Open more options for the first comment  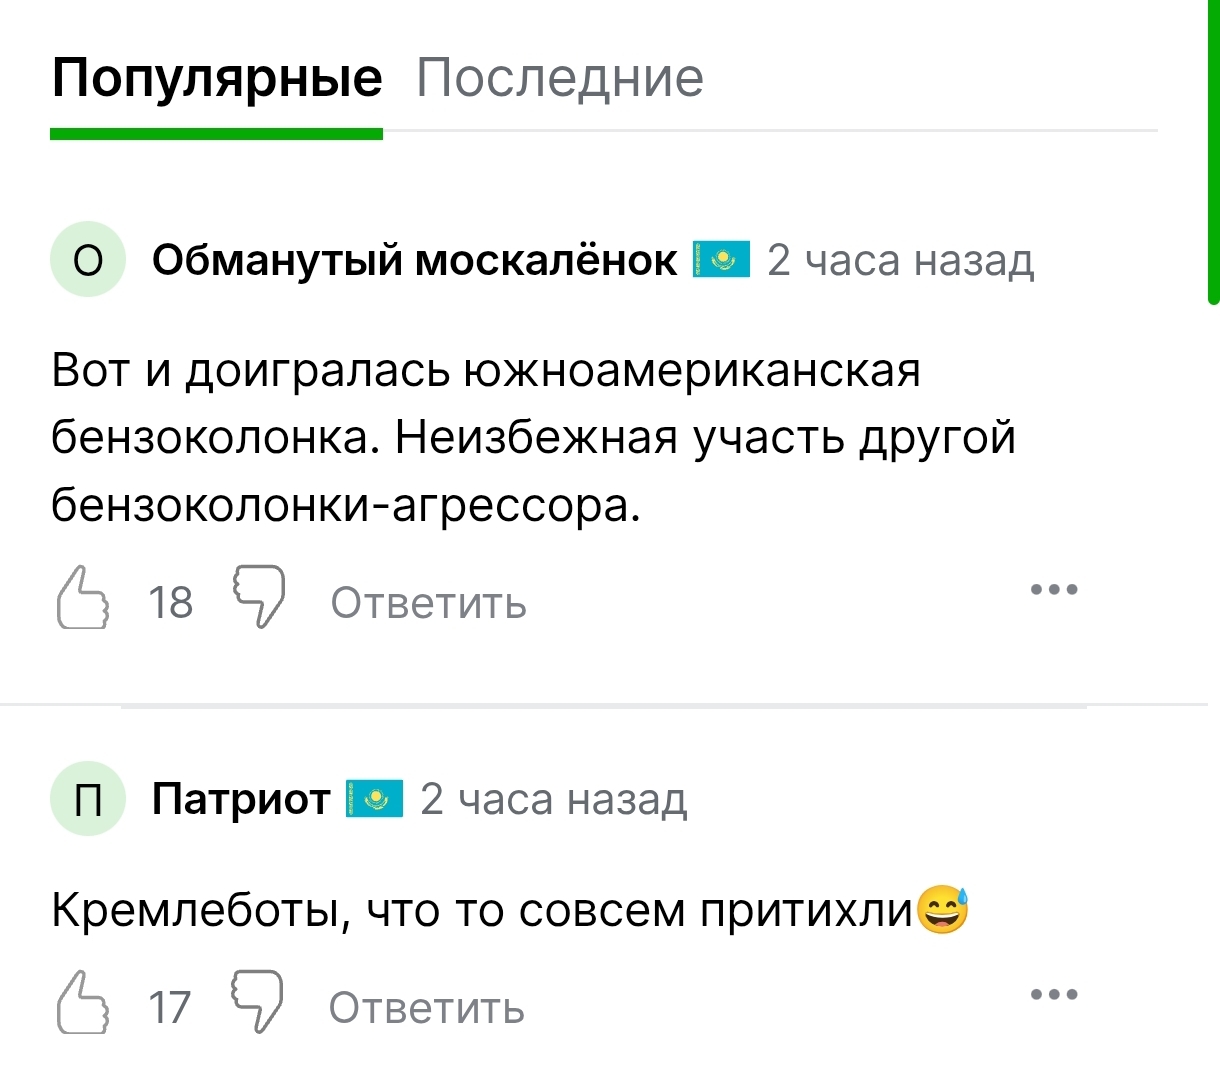(x=1054, y=589)
